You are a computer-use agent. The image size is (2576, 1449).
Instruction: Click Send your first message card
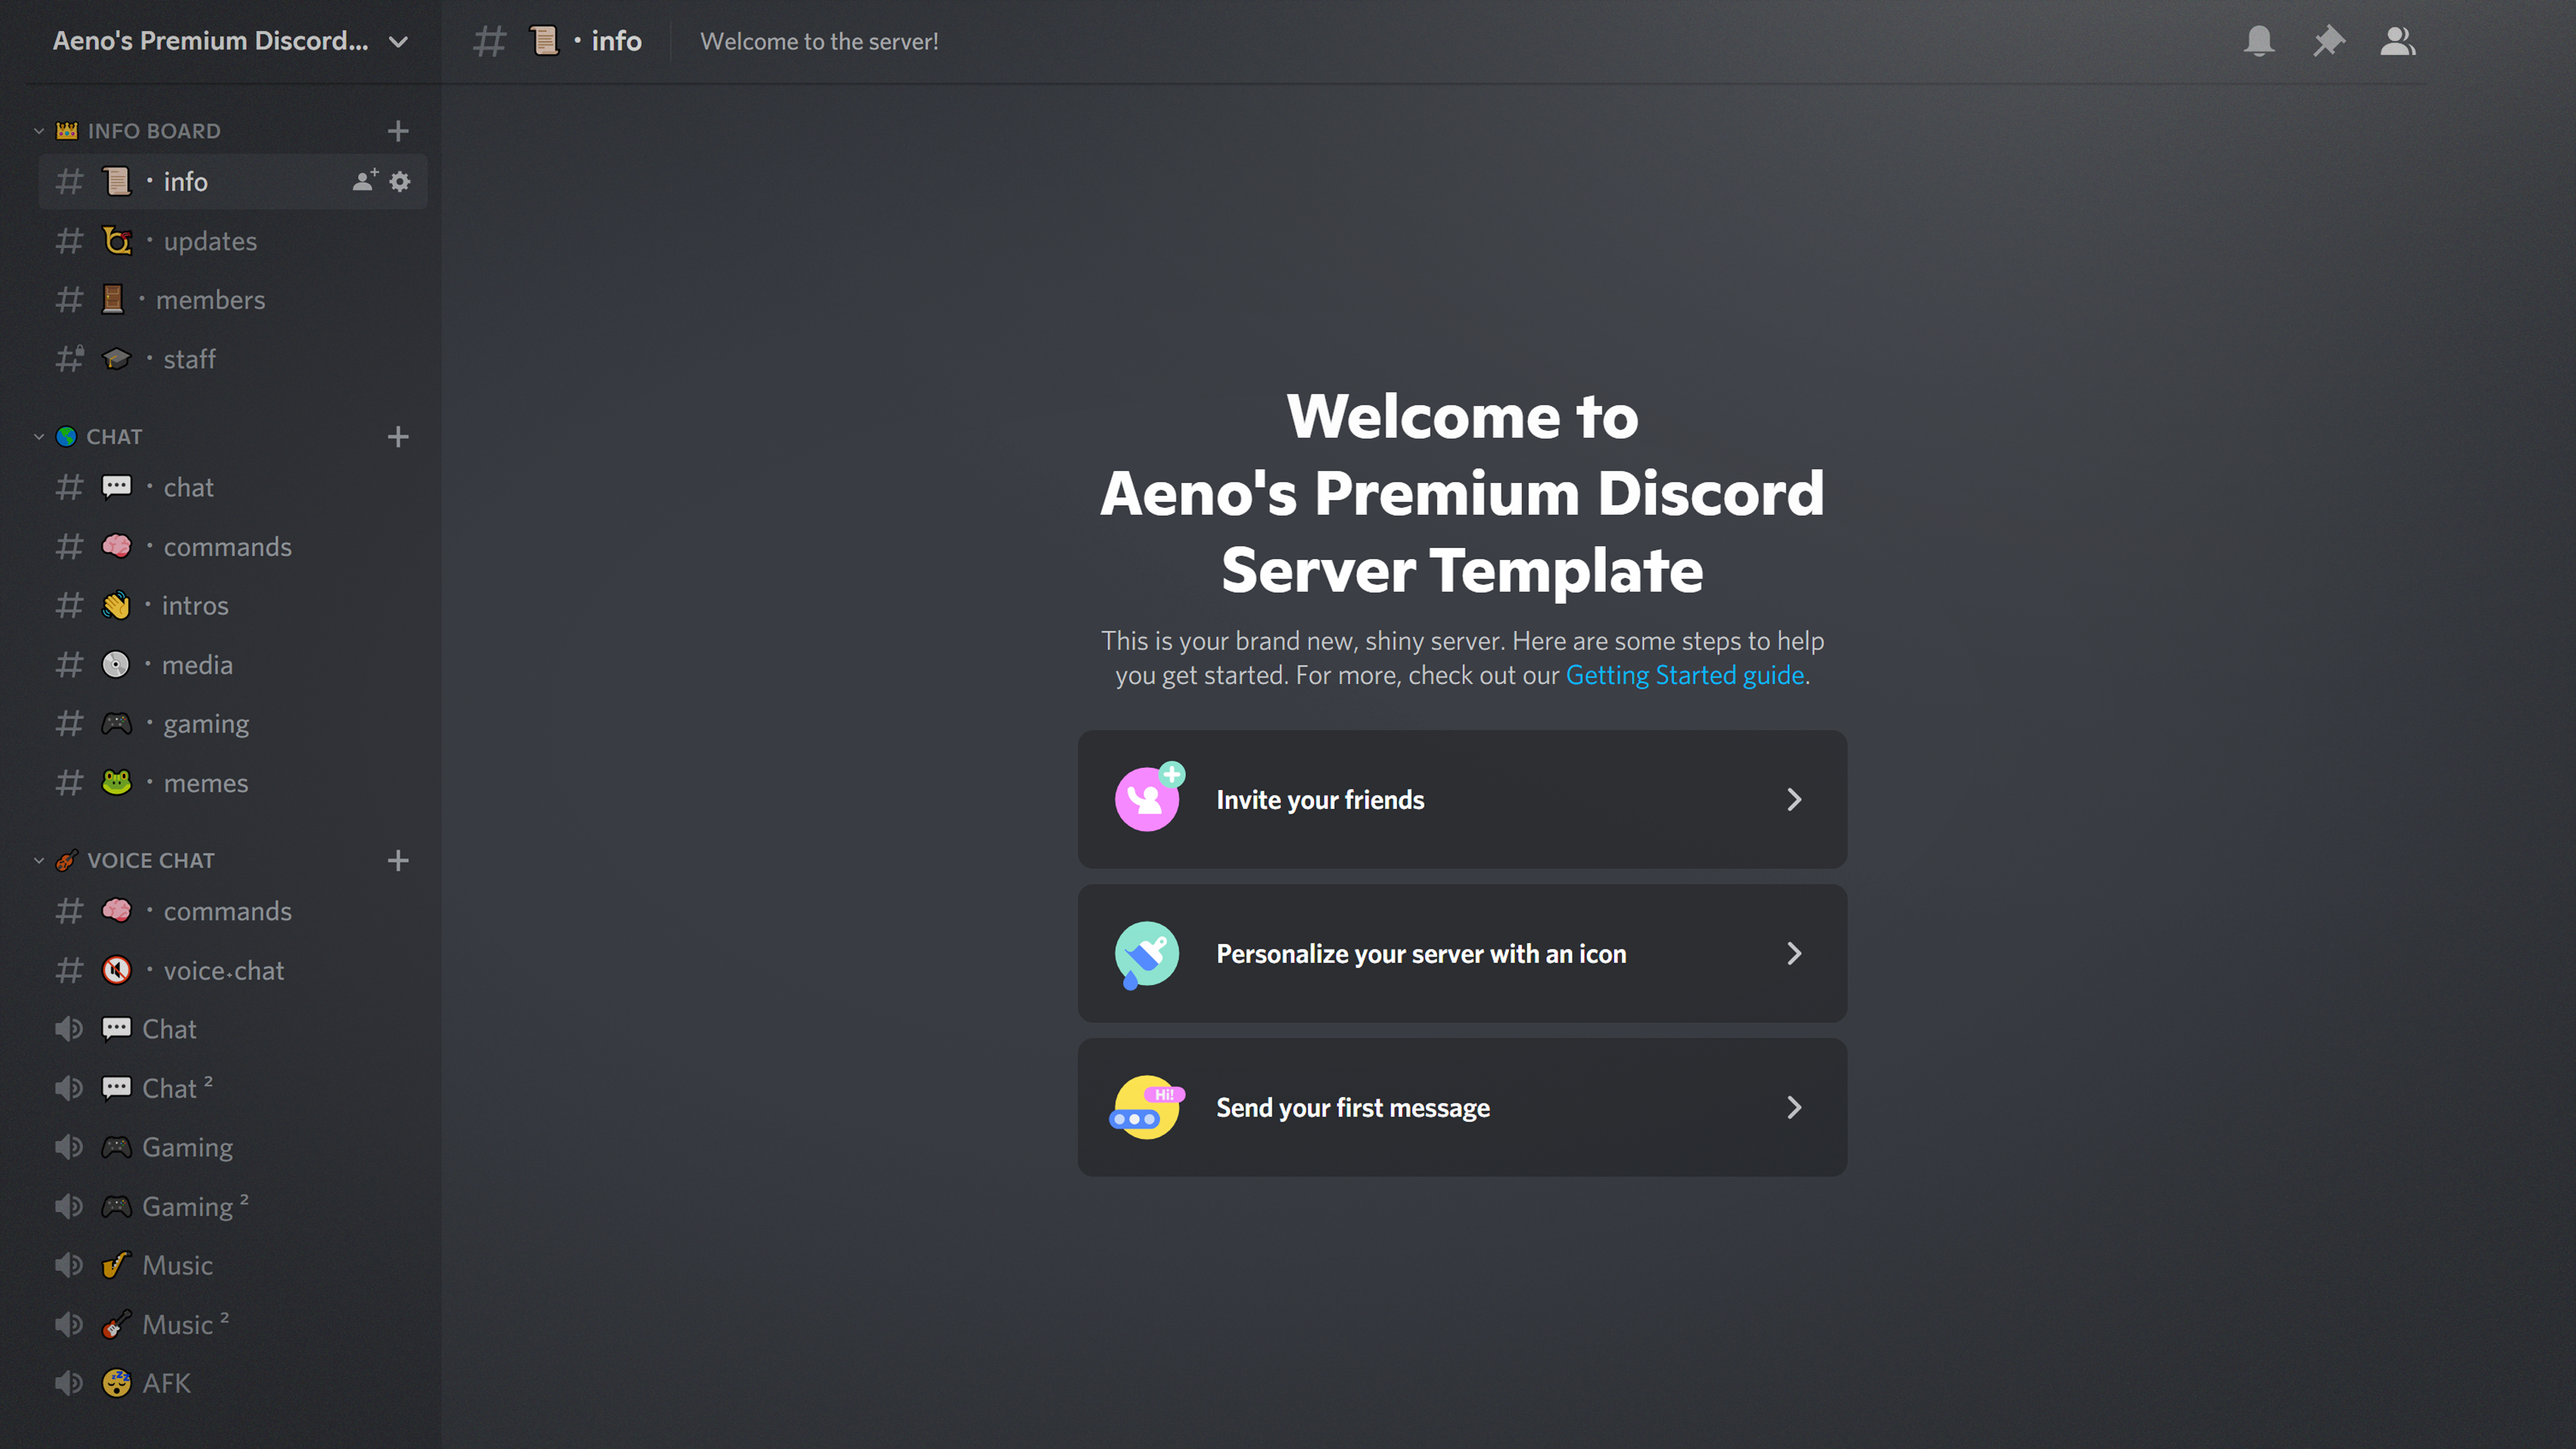(x=1461, y=1107)
